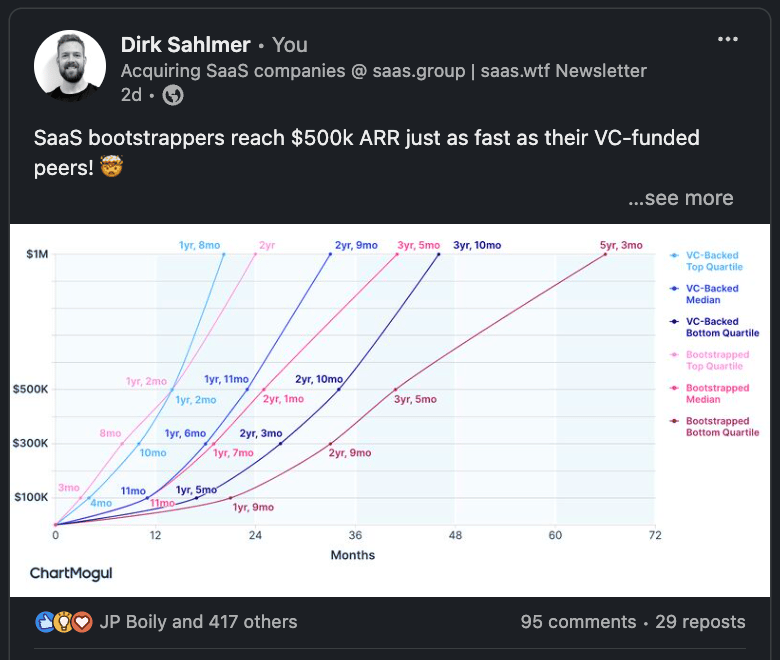The height and width of the screenshot is (660, 780).
Task: Click the VC-Backed Bottom Quartile legend entry
Action: point(715,327)
